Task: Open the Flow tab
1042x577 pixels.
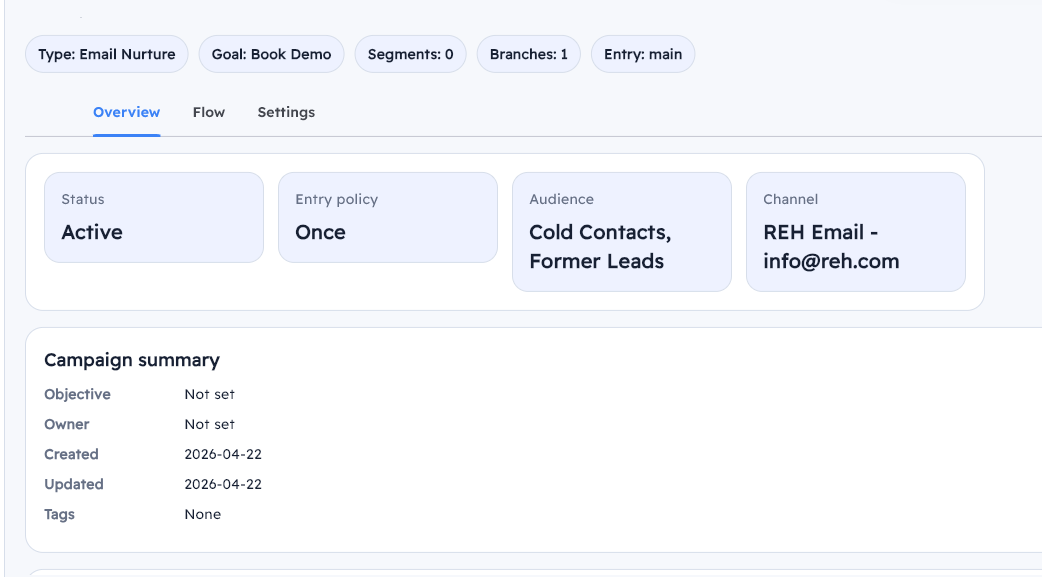Action: click(208, 112)
